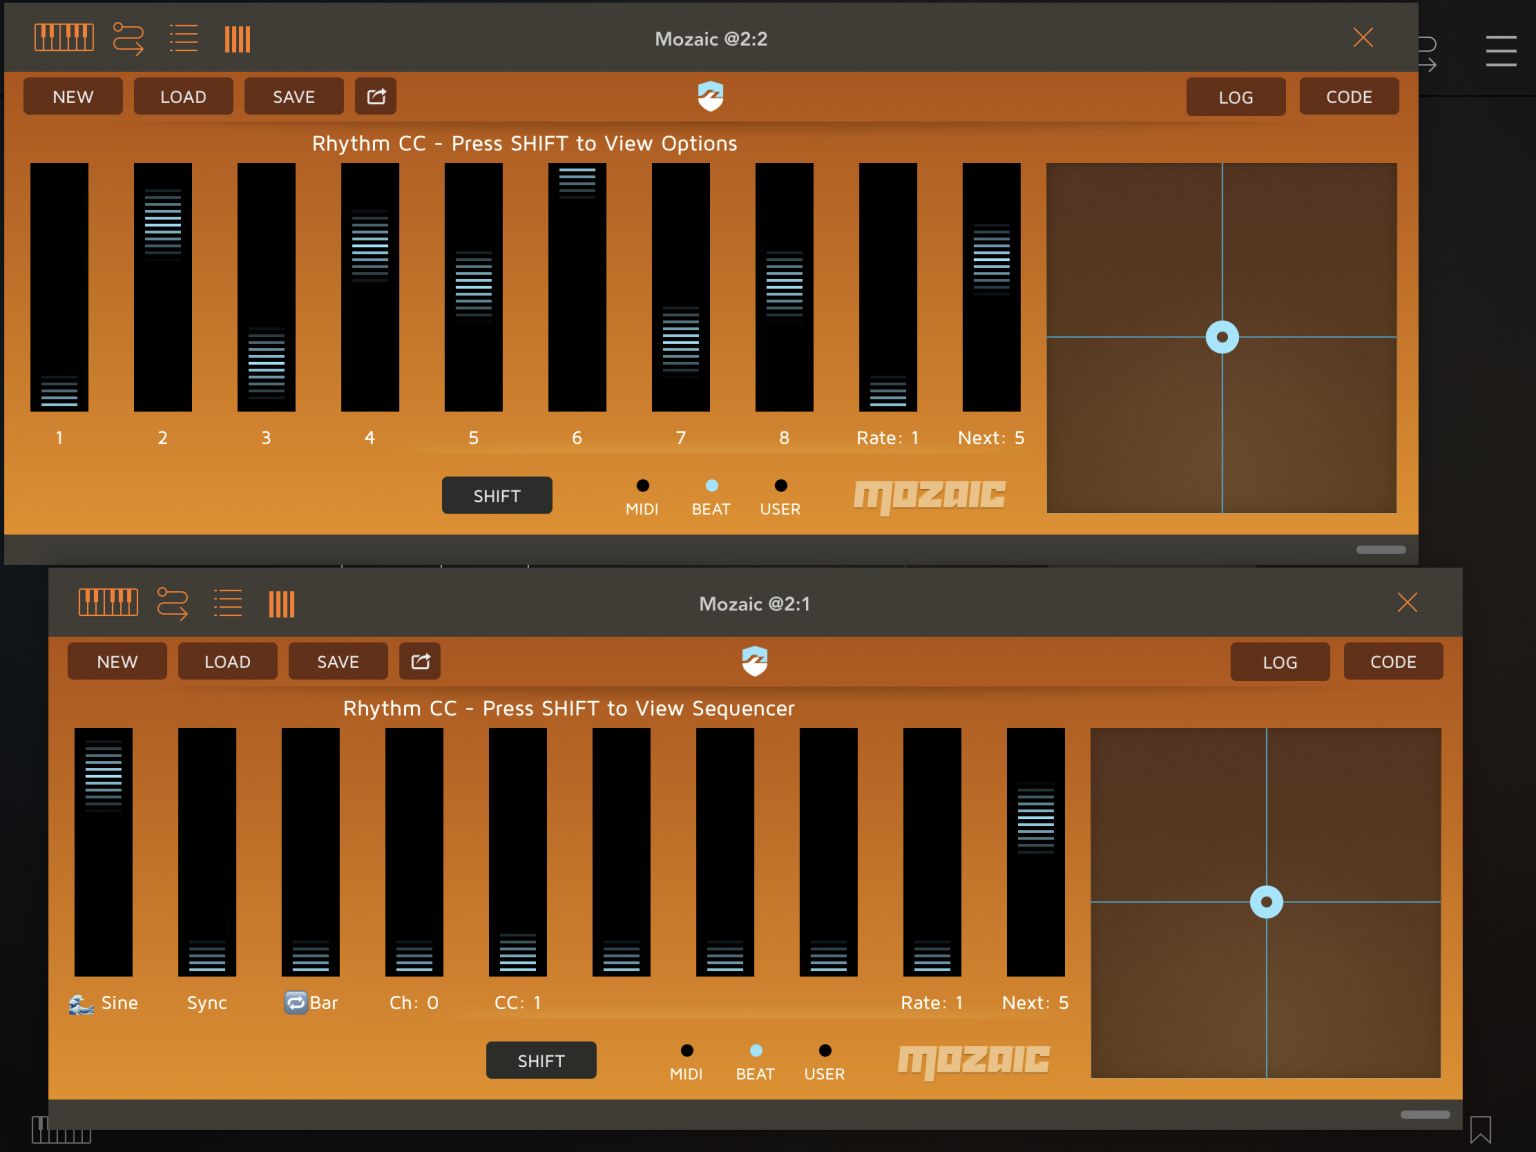Click the scrollbar thumb under Mozaic @2:1
The width and height of the screenshot is (1536, 1152).
pos(1425,1114)
